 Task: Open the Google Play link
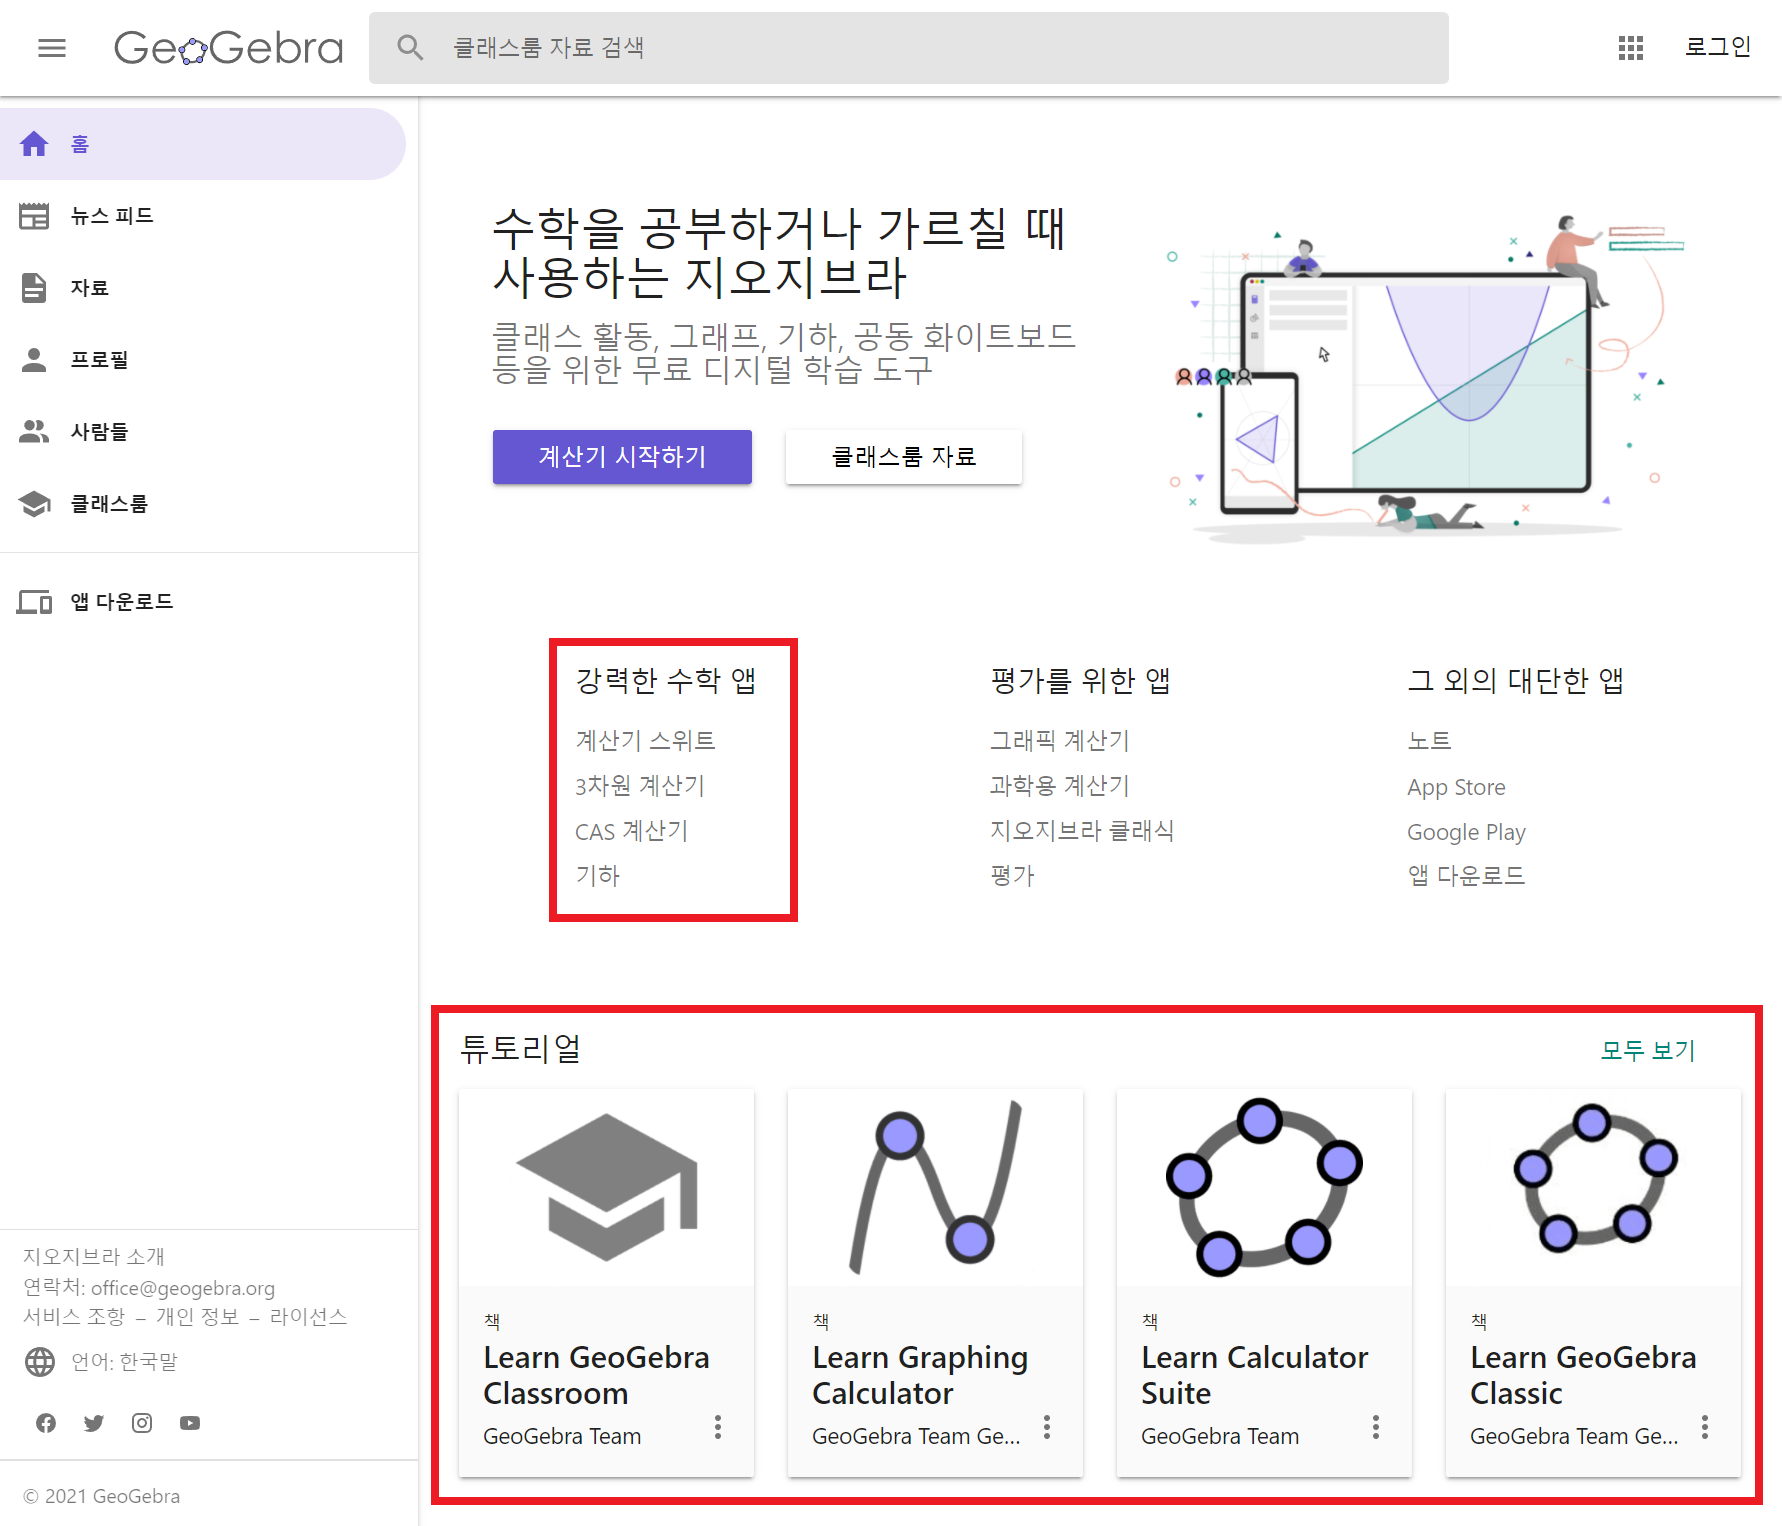(1466, 832)
